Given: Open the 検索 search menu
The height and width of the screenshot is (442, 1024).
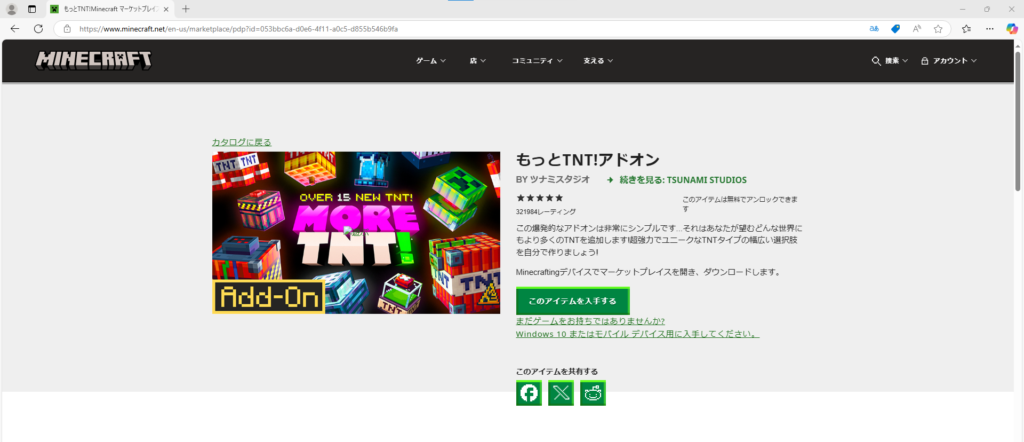Looking at the screenshot, I should click(x=890, y=61).
